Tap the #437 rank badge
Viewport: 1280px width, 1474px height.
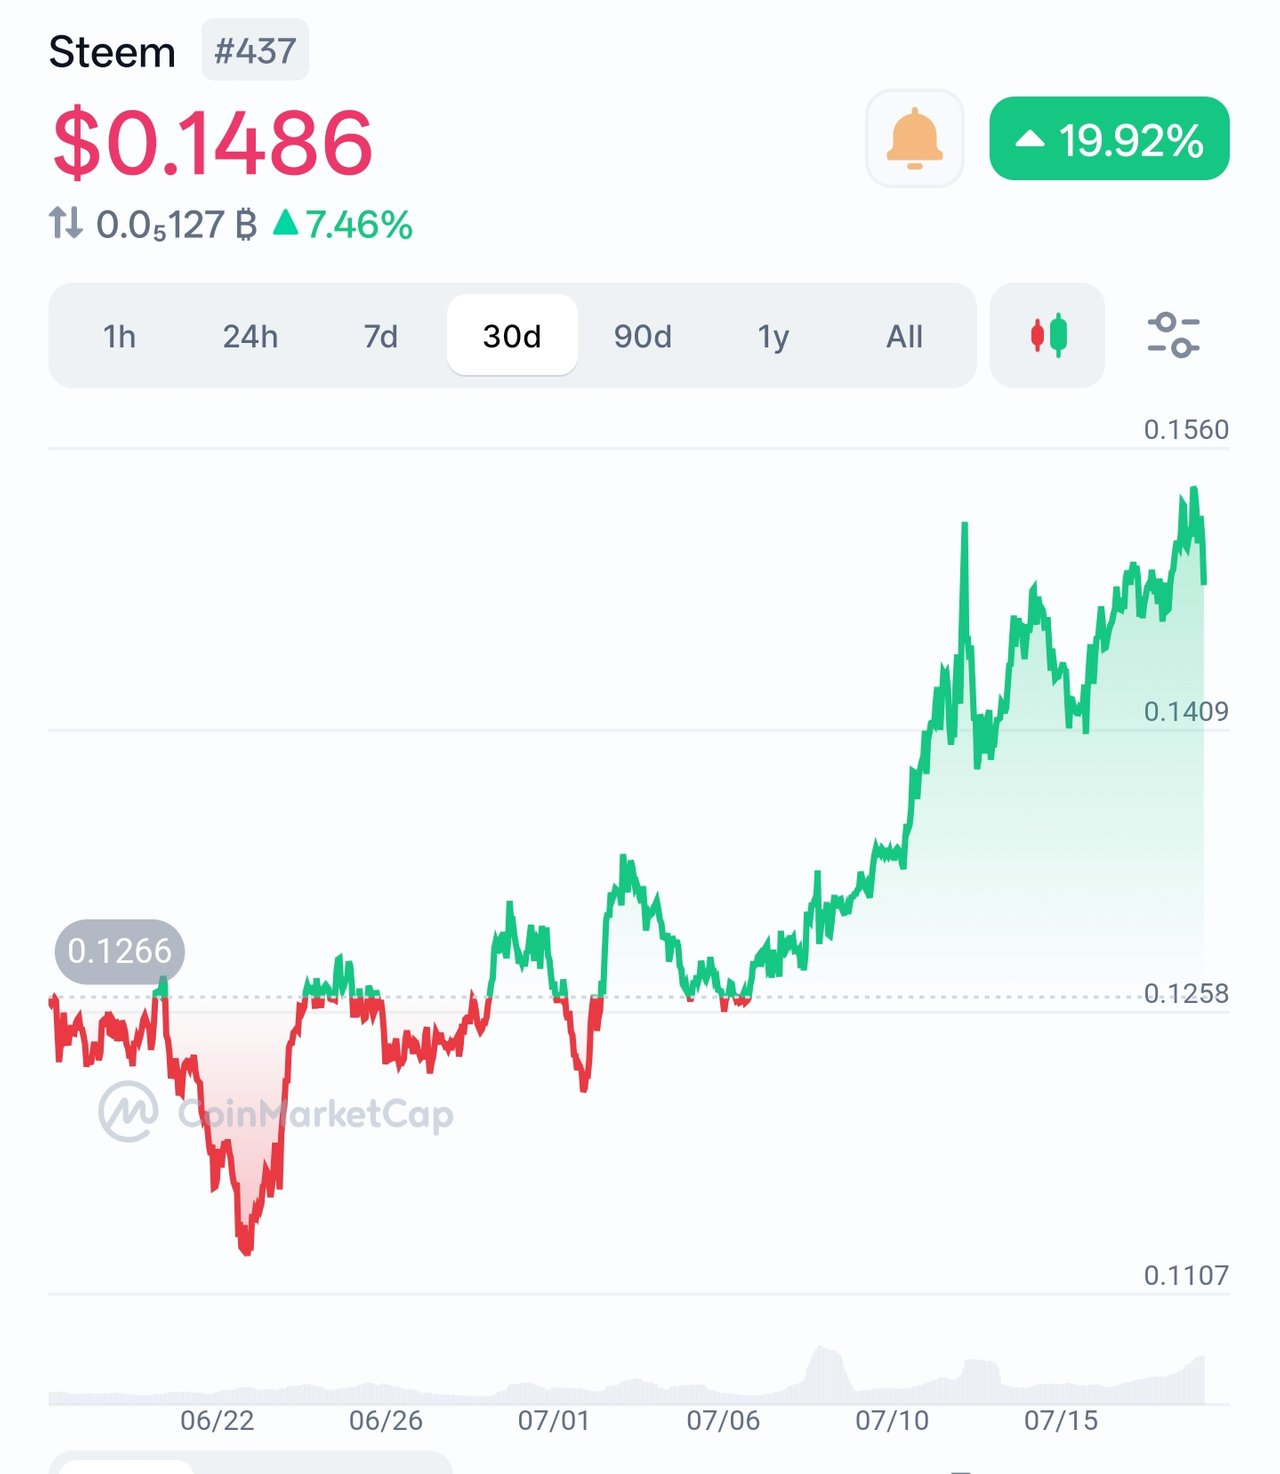tap(255, 51)
